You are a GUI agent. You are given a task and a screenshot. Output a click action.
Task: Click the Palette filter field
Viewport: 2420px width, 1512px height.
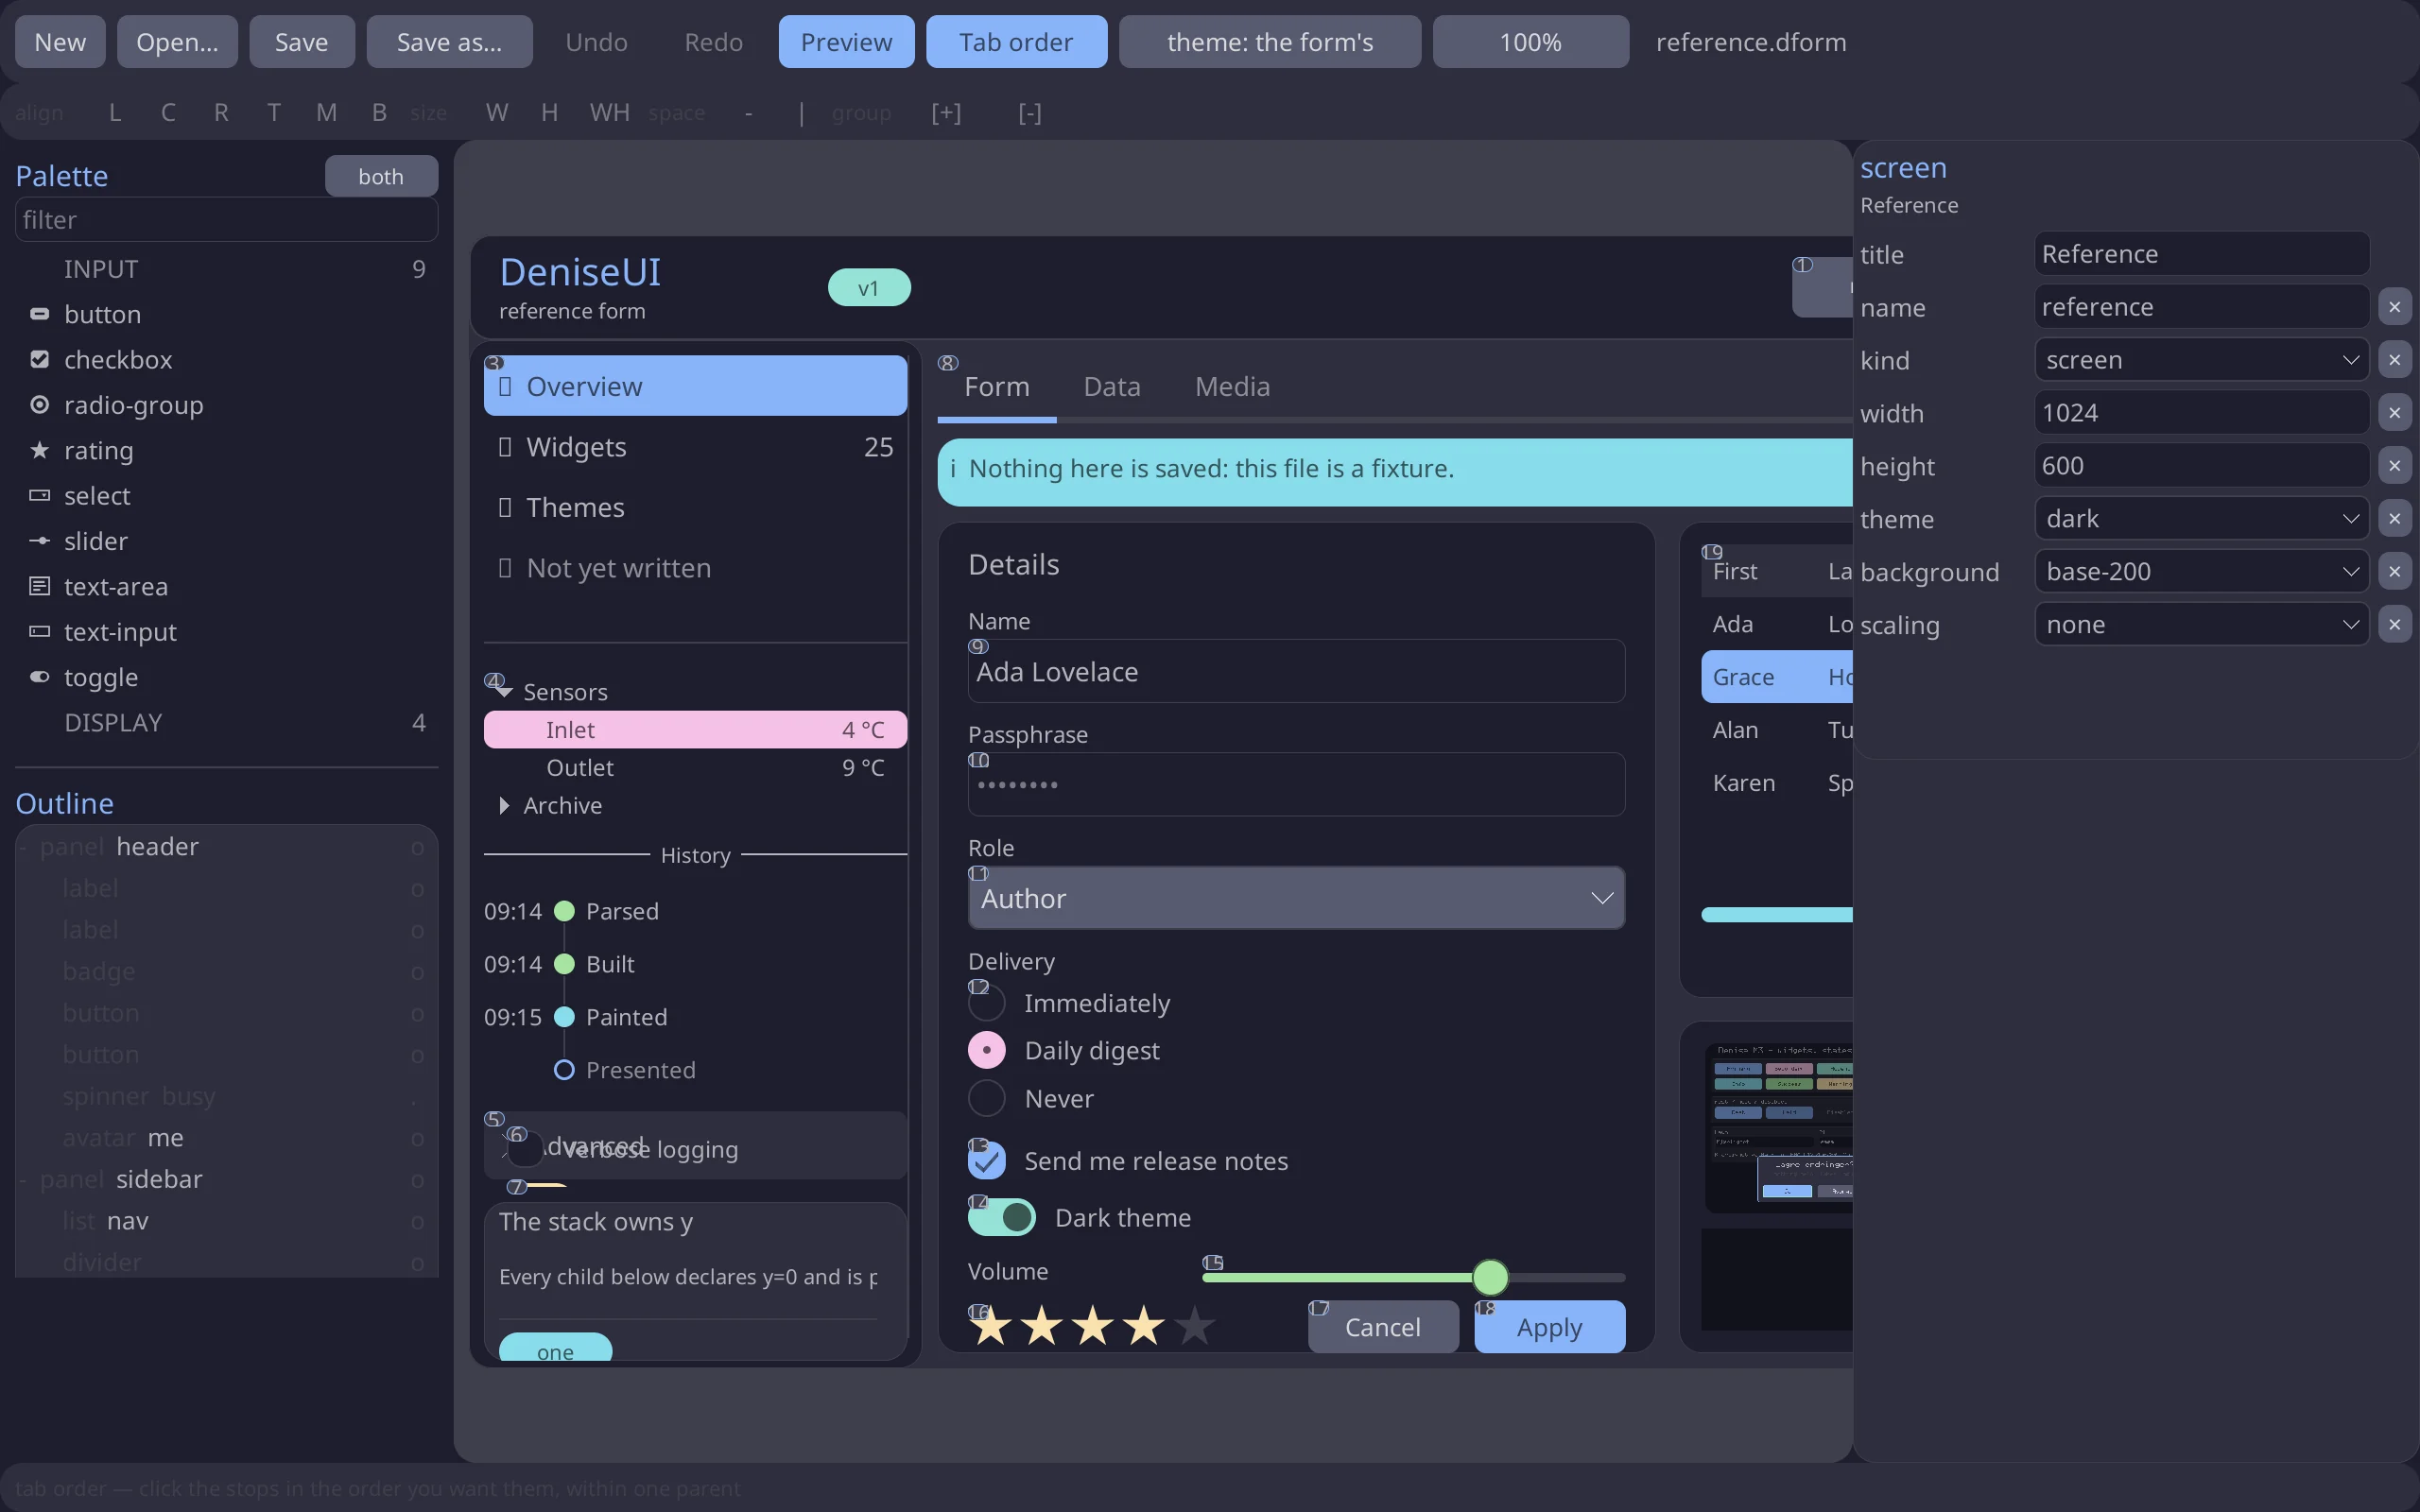point(227,220)
